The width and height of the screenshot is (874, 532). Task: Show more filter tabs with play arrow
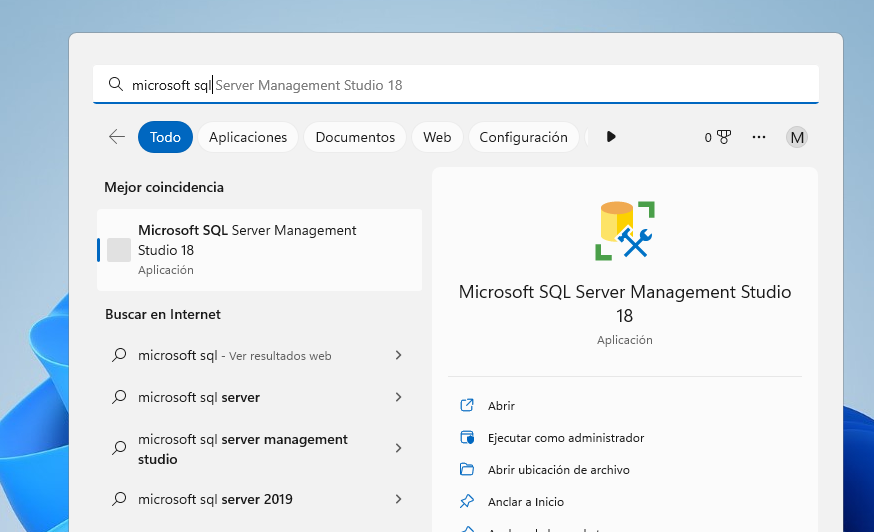click(611, 137)
